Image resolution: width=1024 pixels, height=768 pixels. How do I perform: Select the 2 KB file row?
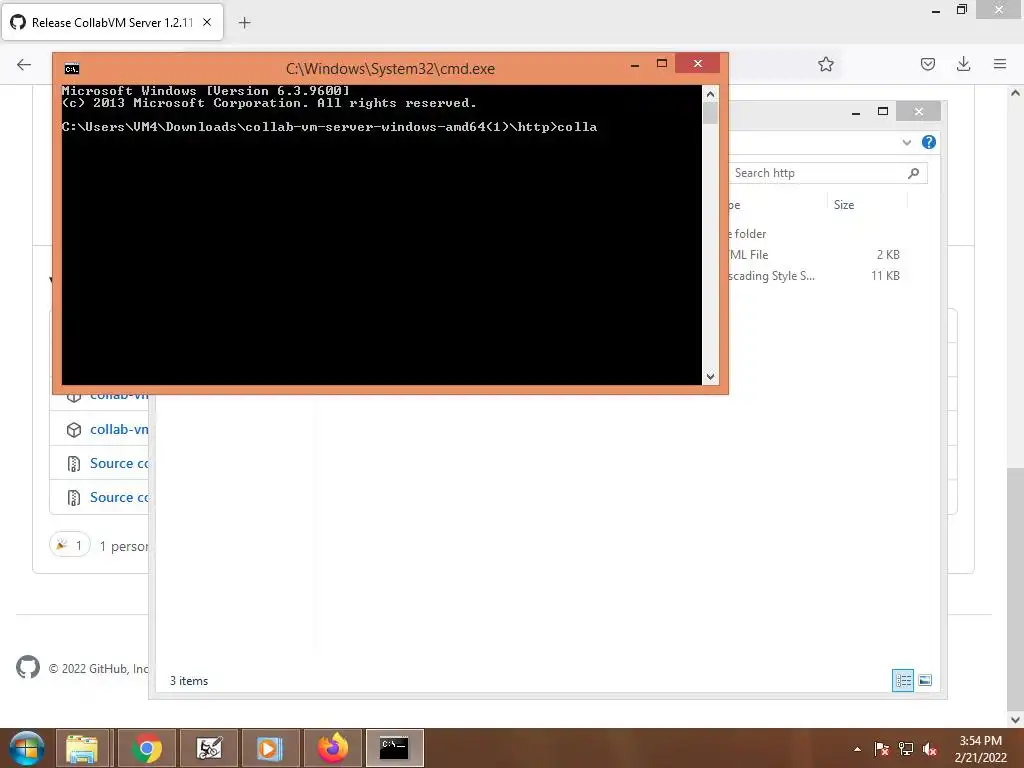coord(815,255)
